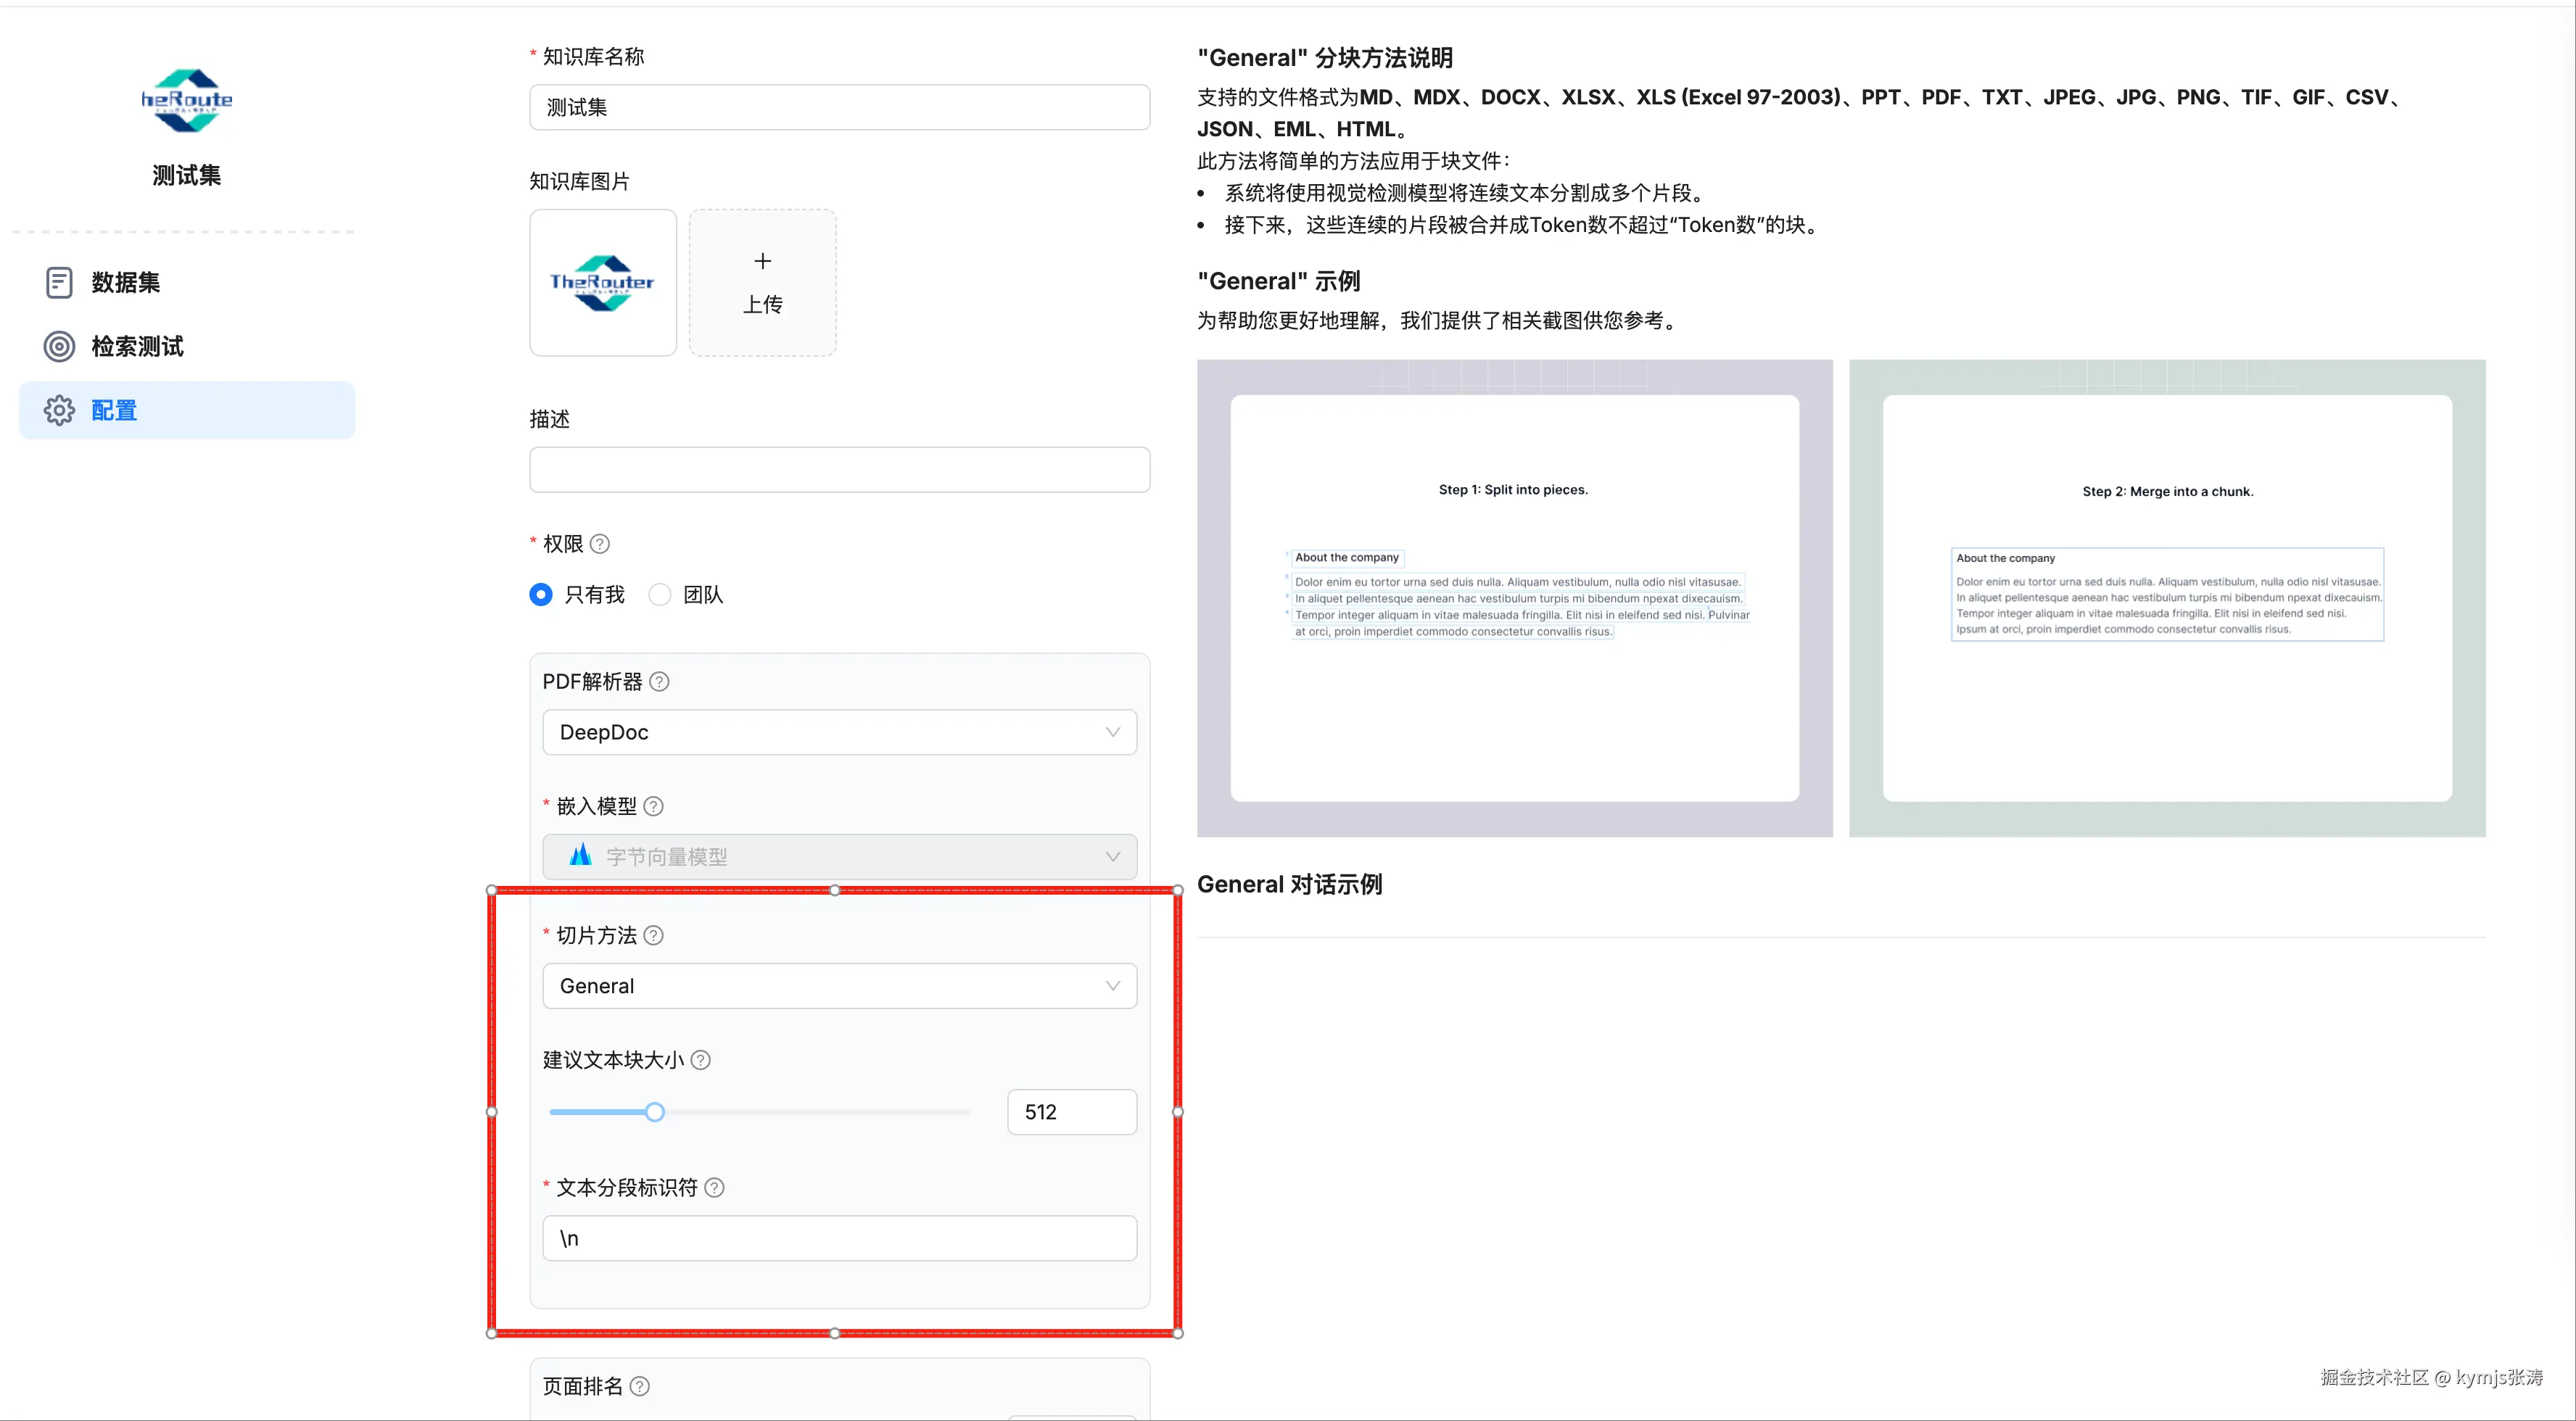Image resolution: width=2576 pixels, height=1421 pixels.
Task: Expand the General chunking method dropdown
Action: 839,986
